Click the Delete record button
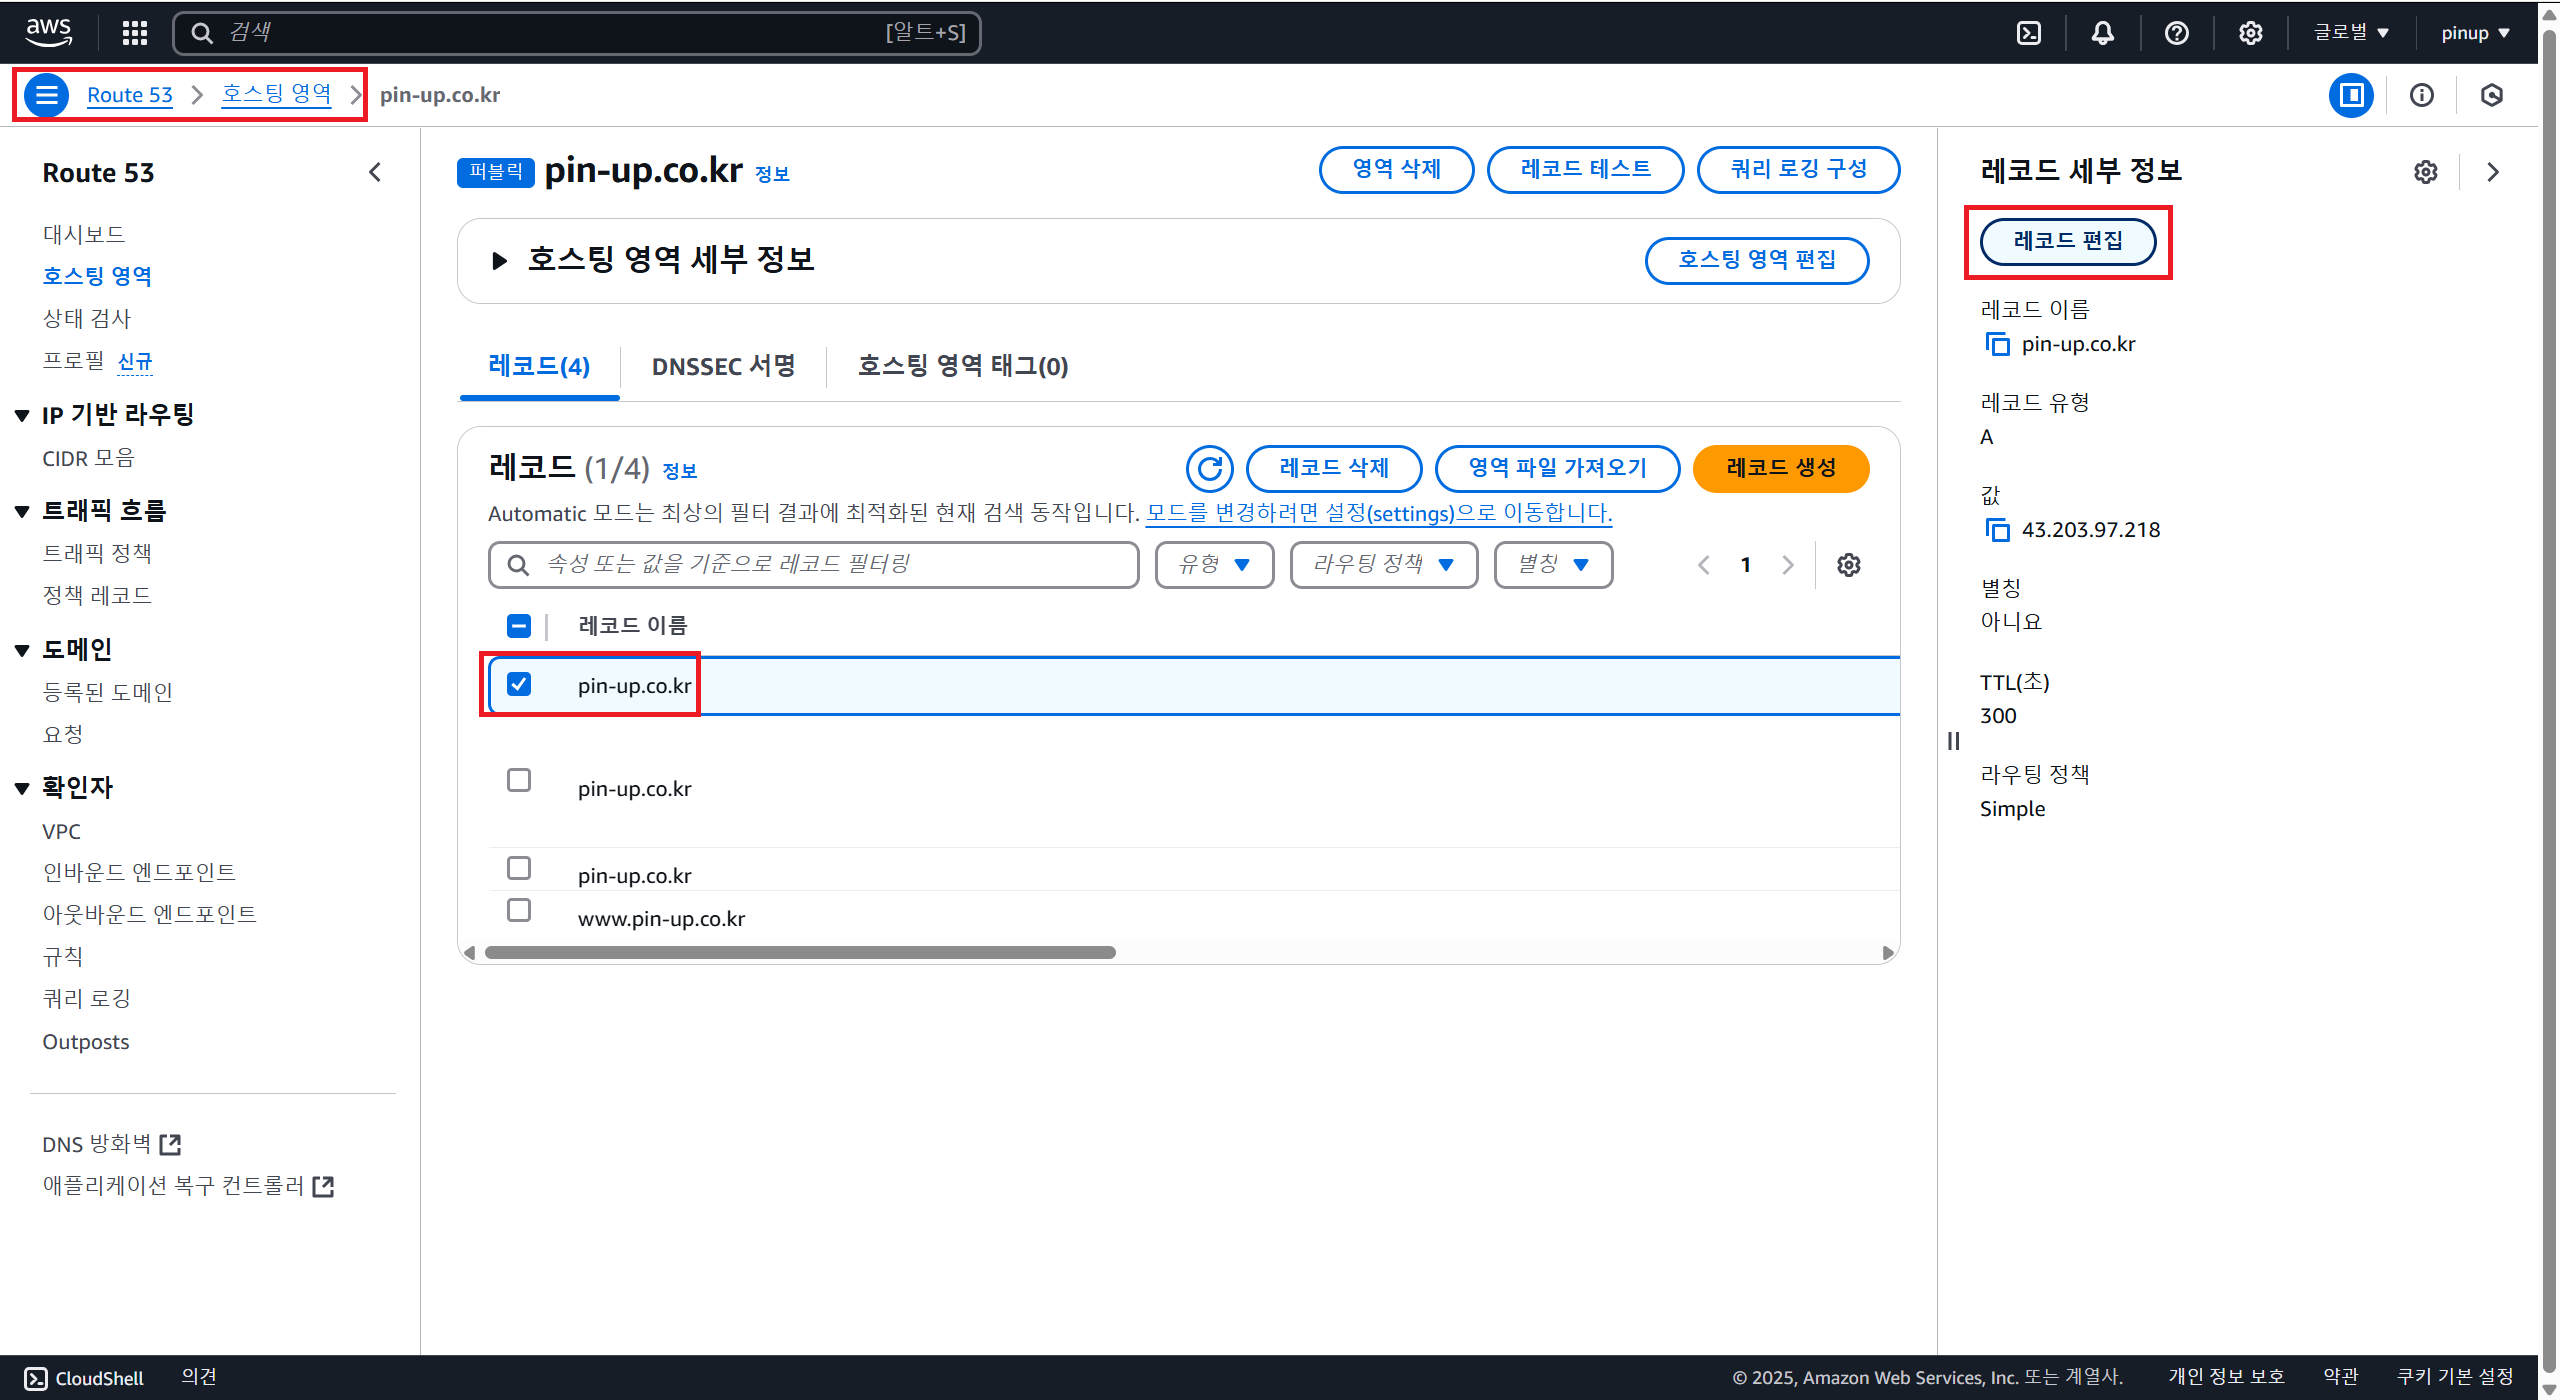This screenshot has height=1400, width=2560. click(x=1334, y=468)
